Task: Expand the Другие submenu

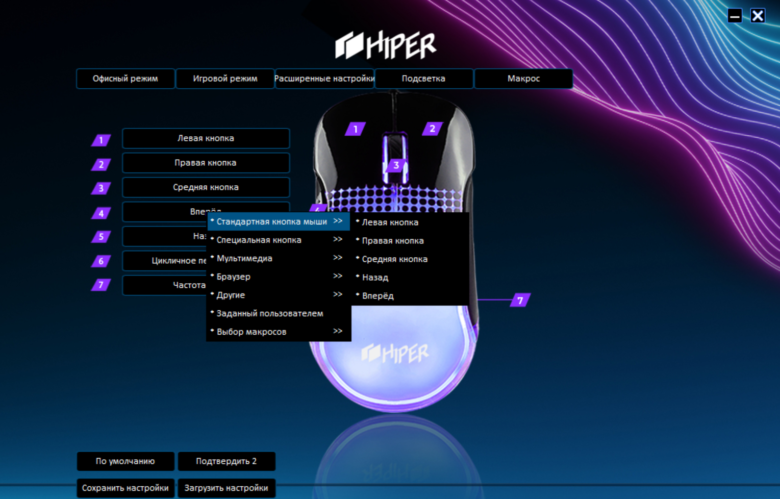Action: click(x=279, y=295)
